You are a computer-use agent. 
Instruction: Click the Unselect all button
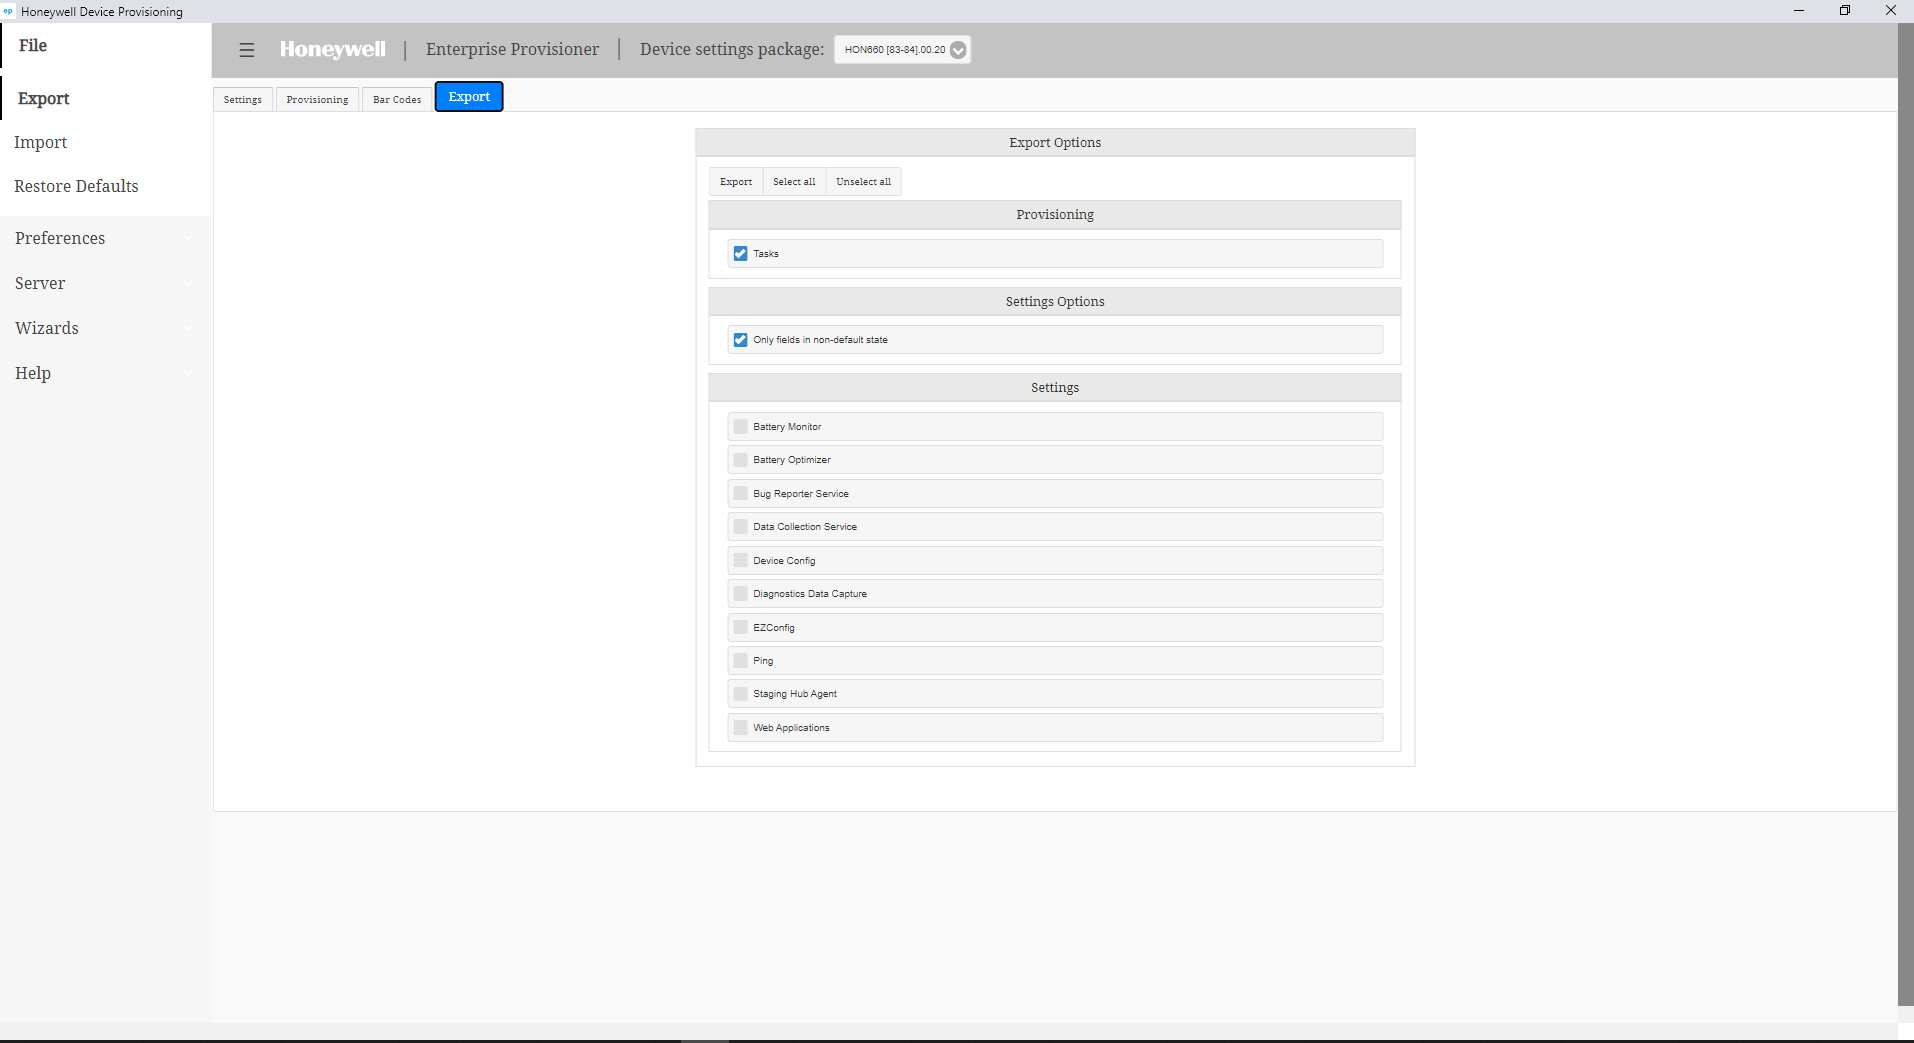(x=863, y=182)
